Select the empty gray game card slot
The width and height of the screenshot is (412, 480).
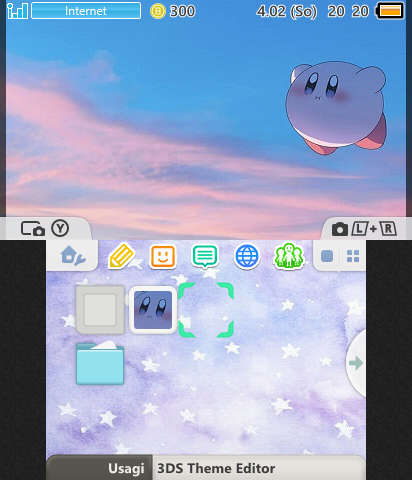[x=100, y=310]
